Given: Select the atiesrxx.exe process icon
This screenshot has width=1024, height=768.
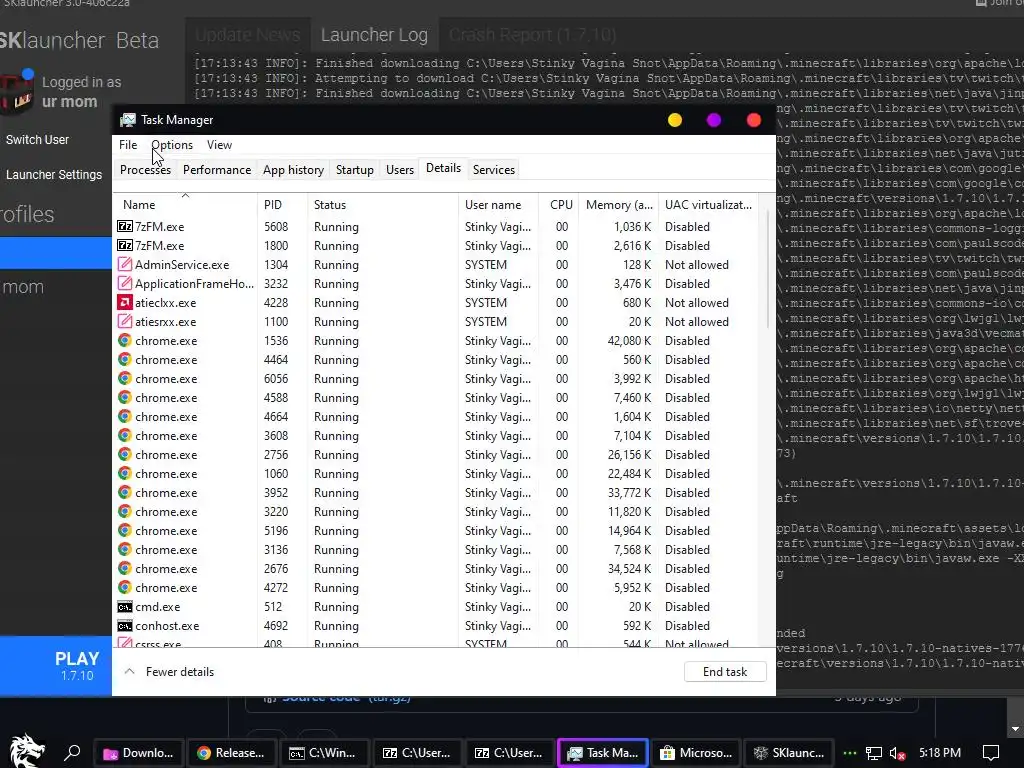Looking at the screenshot, I should click(125, 321).
